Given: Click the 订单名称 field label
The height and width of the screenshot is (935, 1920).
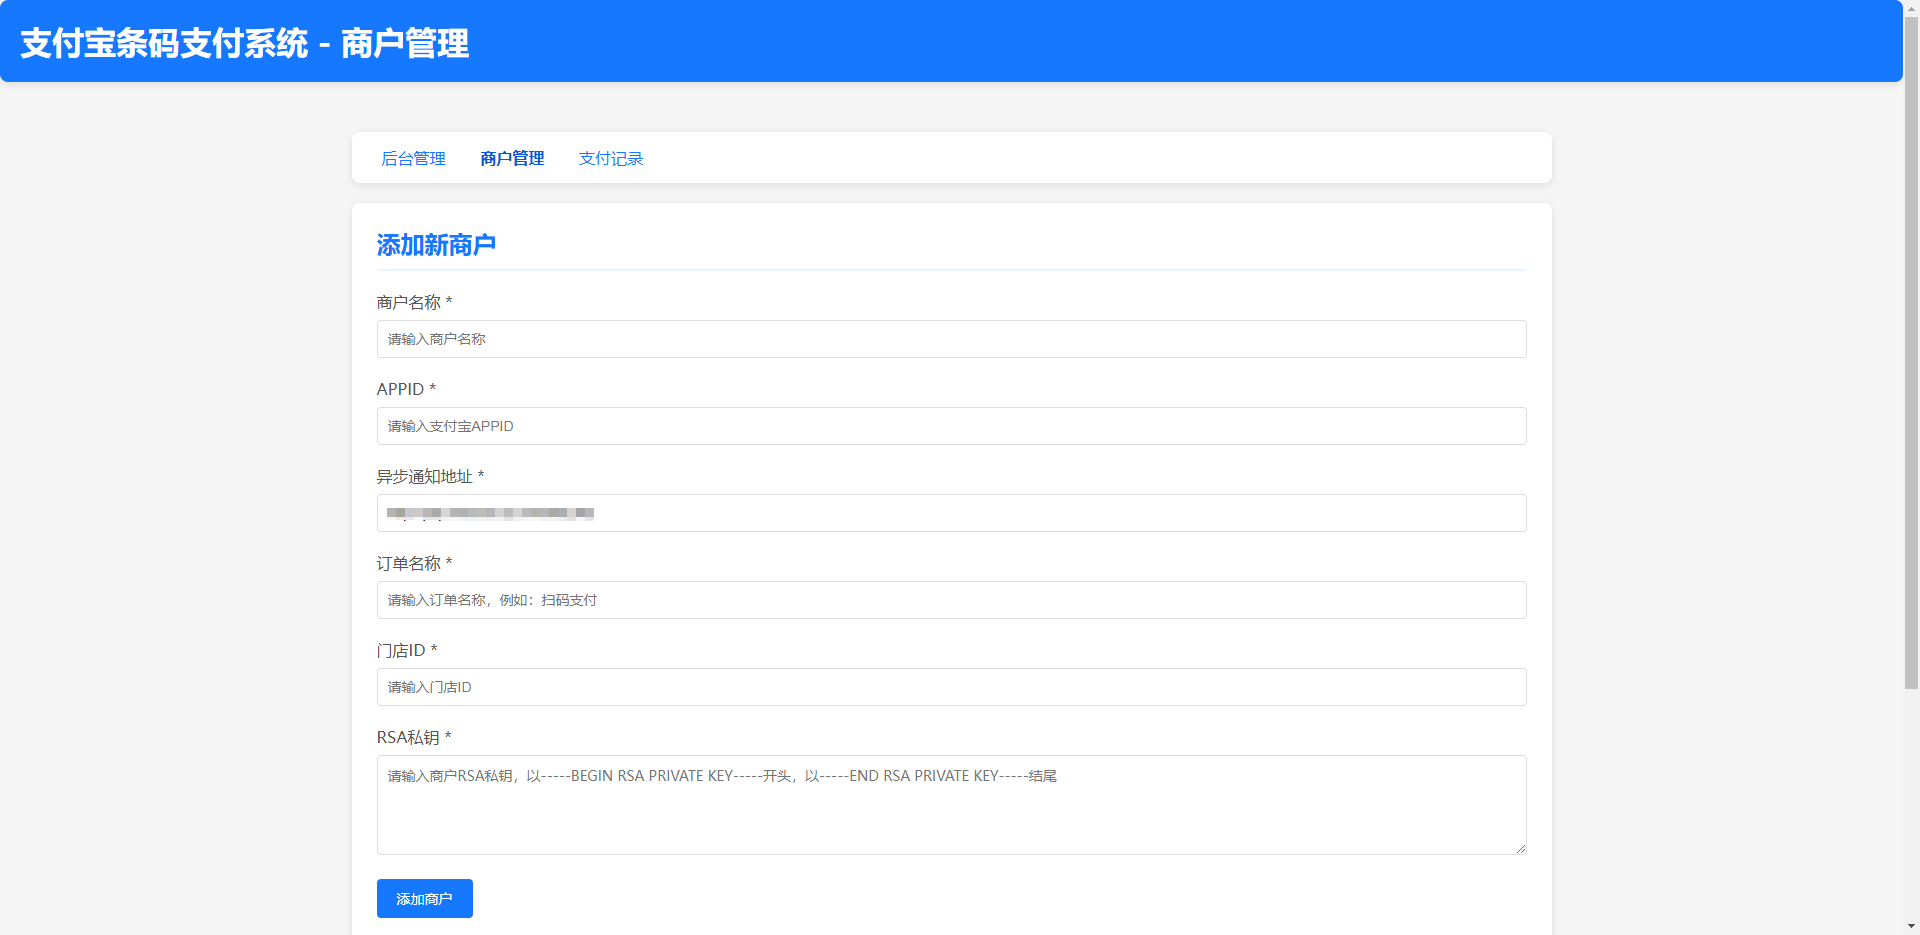Looking at the screenshot, I should tap(408, 563).
